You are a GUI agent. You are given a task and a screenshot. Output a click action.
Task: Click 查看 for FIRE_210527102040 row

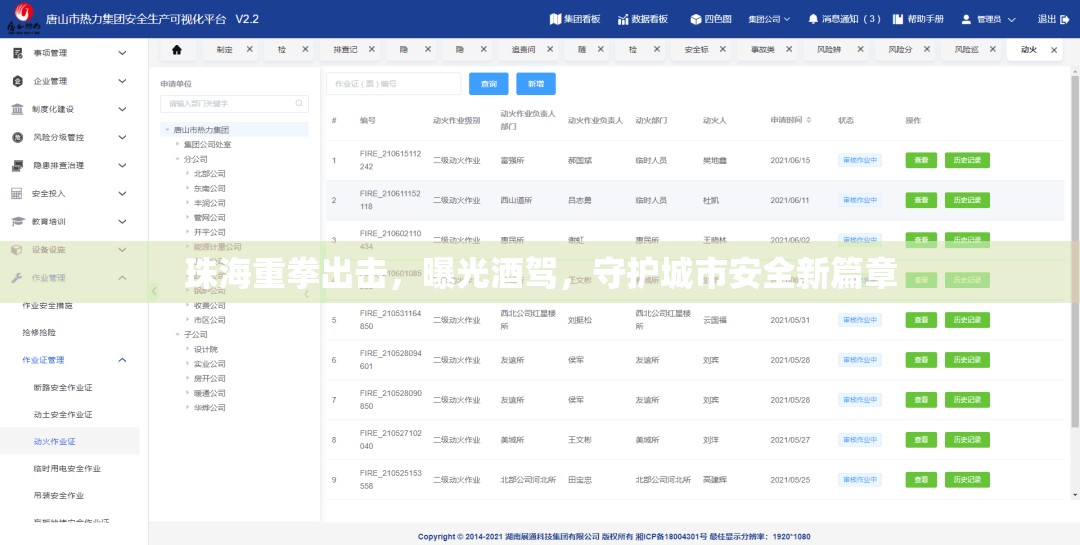(921, 440)
